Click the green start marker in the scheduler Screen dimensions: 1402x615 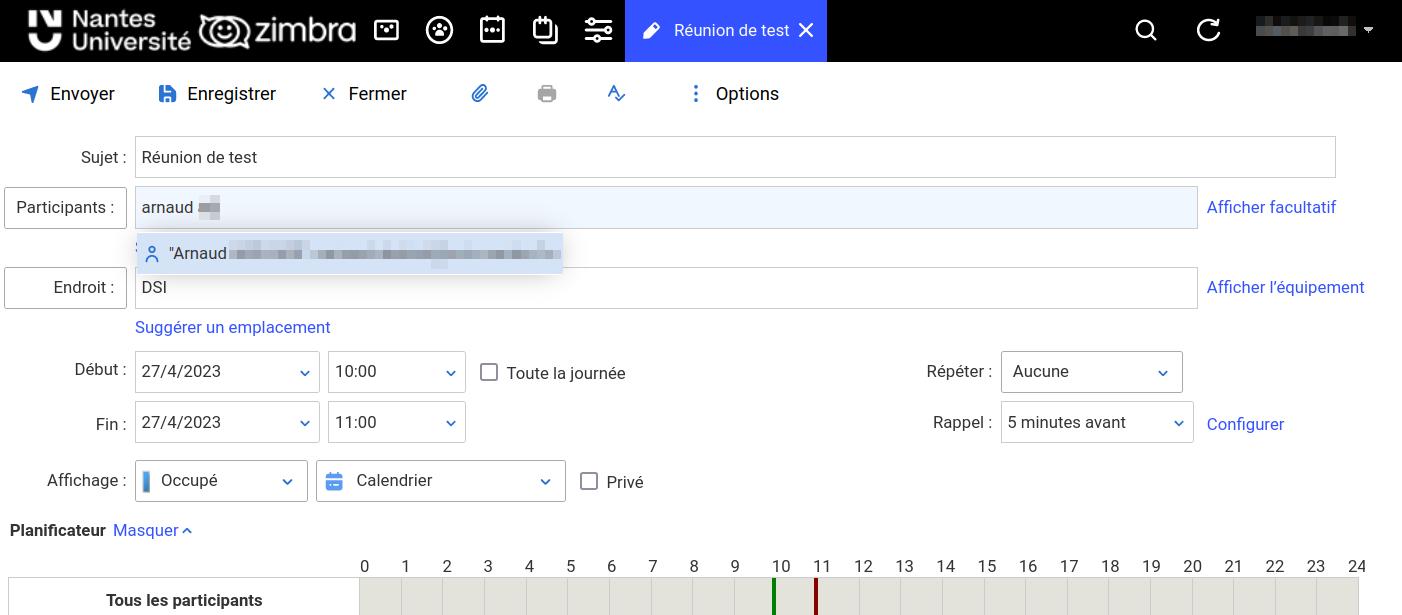[x=774, y=596]
